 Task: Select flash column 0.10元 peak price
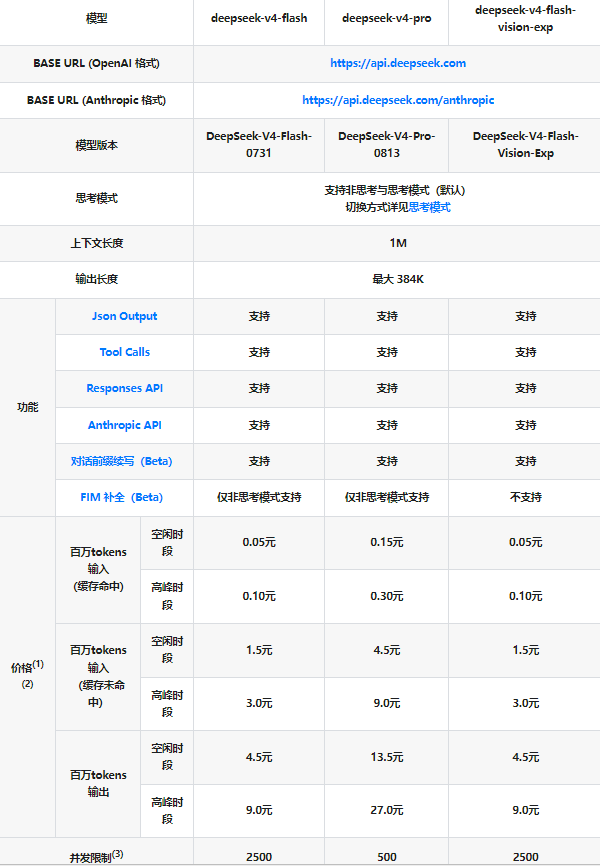click(259, 596)
